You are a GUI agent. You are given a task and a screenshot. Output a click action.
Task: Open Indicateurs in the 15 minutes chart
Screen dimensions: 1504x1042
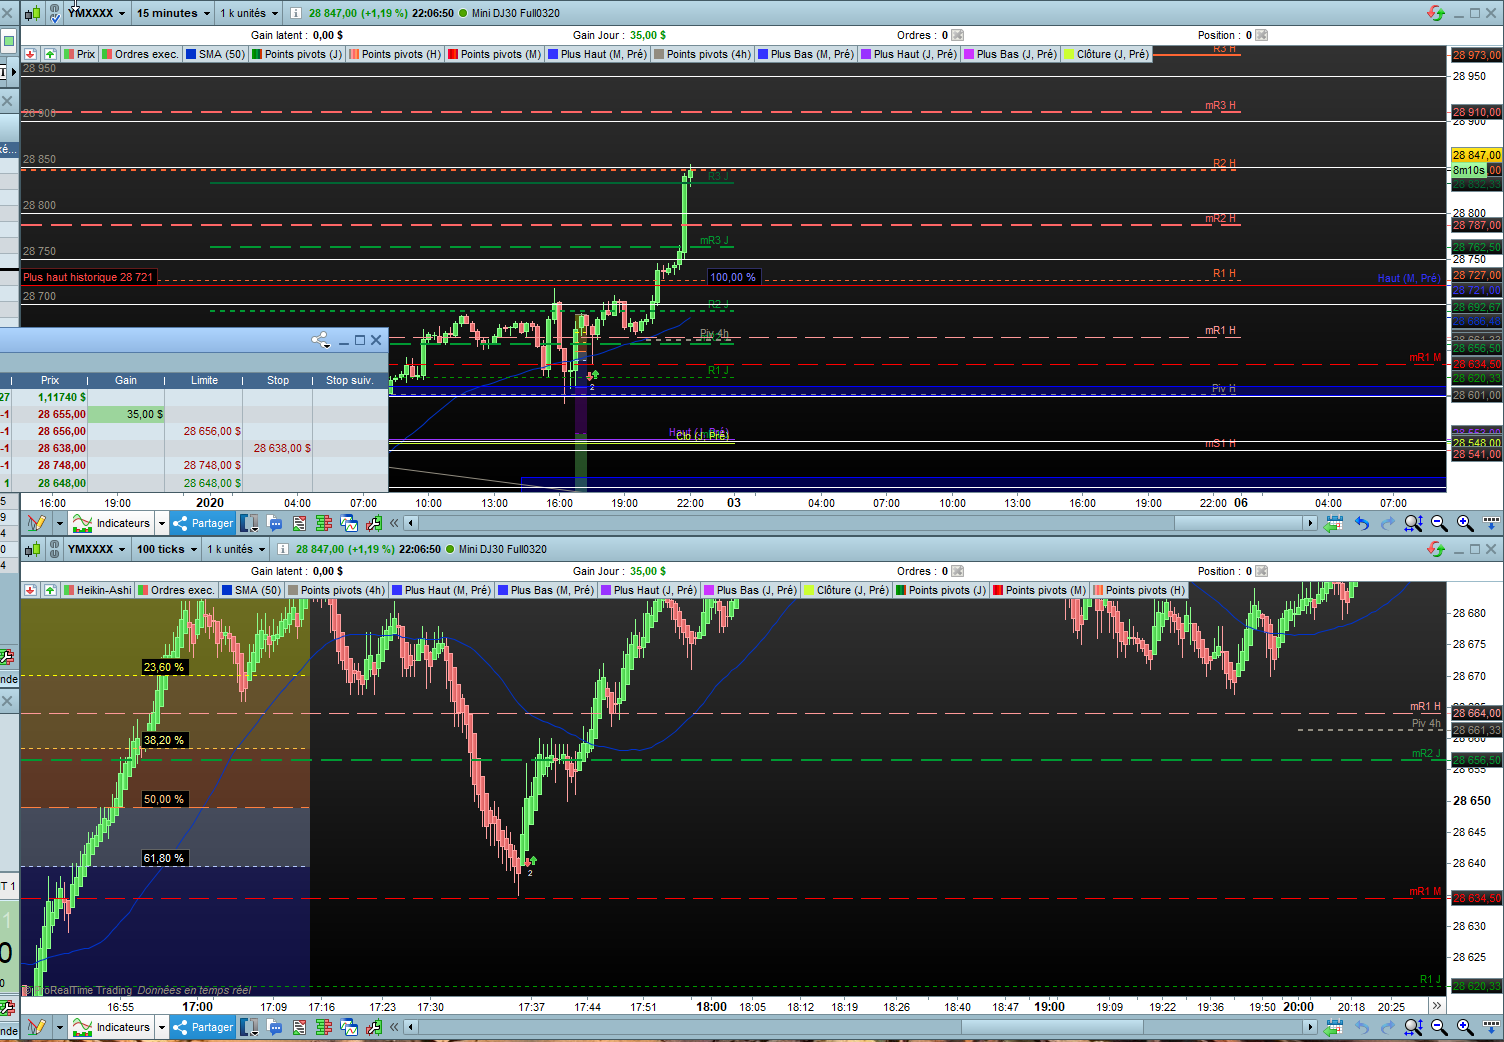(112, 523)
